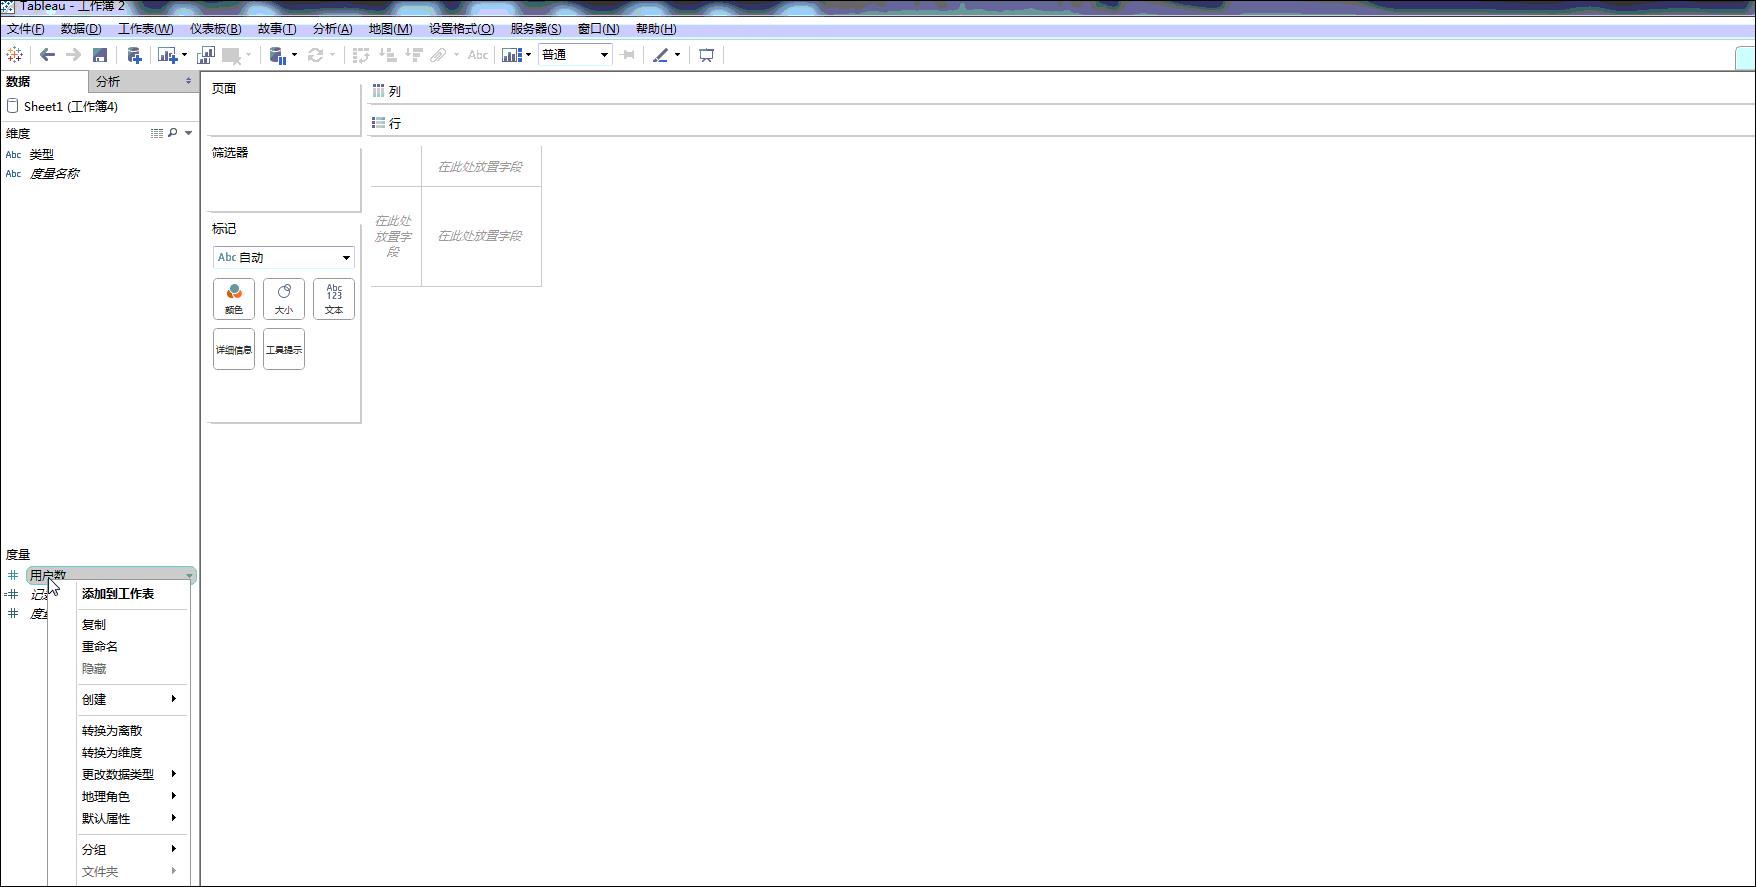Swap rows and columns using the toolbar icon

[x=361, y=55]
